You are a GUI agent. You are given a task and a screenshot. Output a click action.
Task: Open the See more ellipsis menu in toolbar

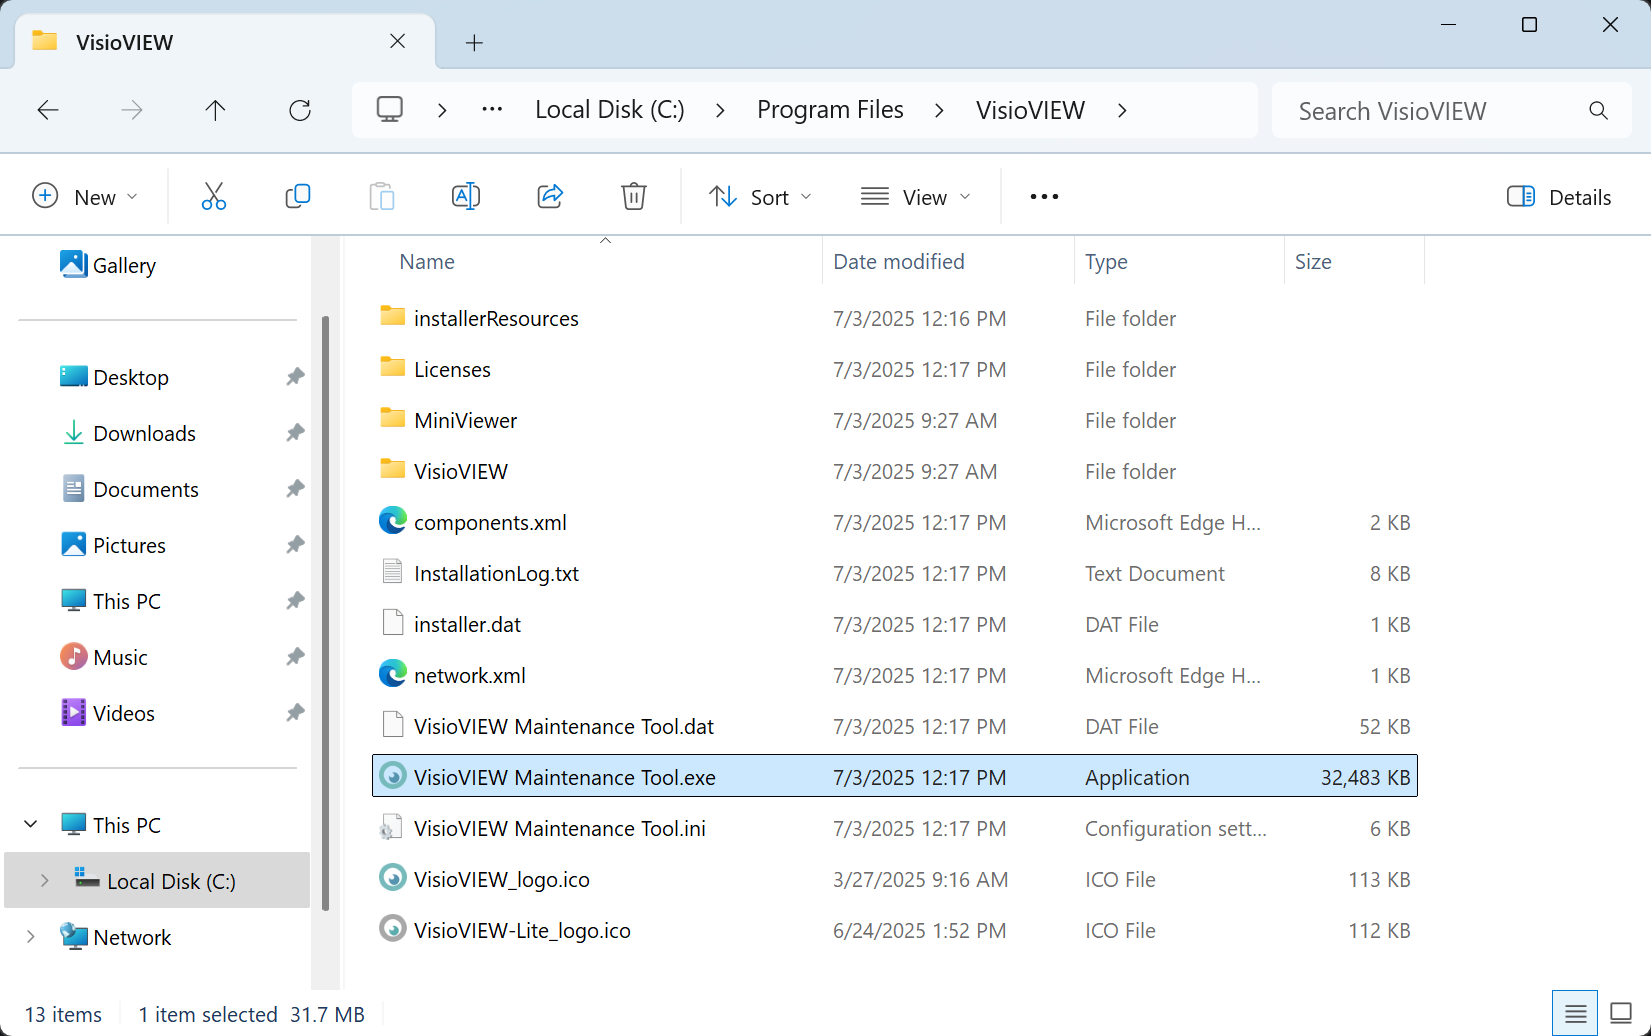(x=1044, y=197)
